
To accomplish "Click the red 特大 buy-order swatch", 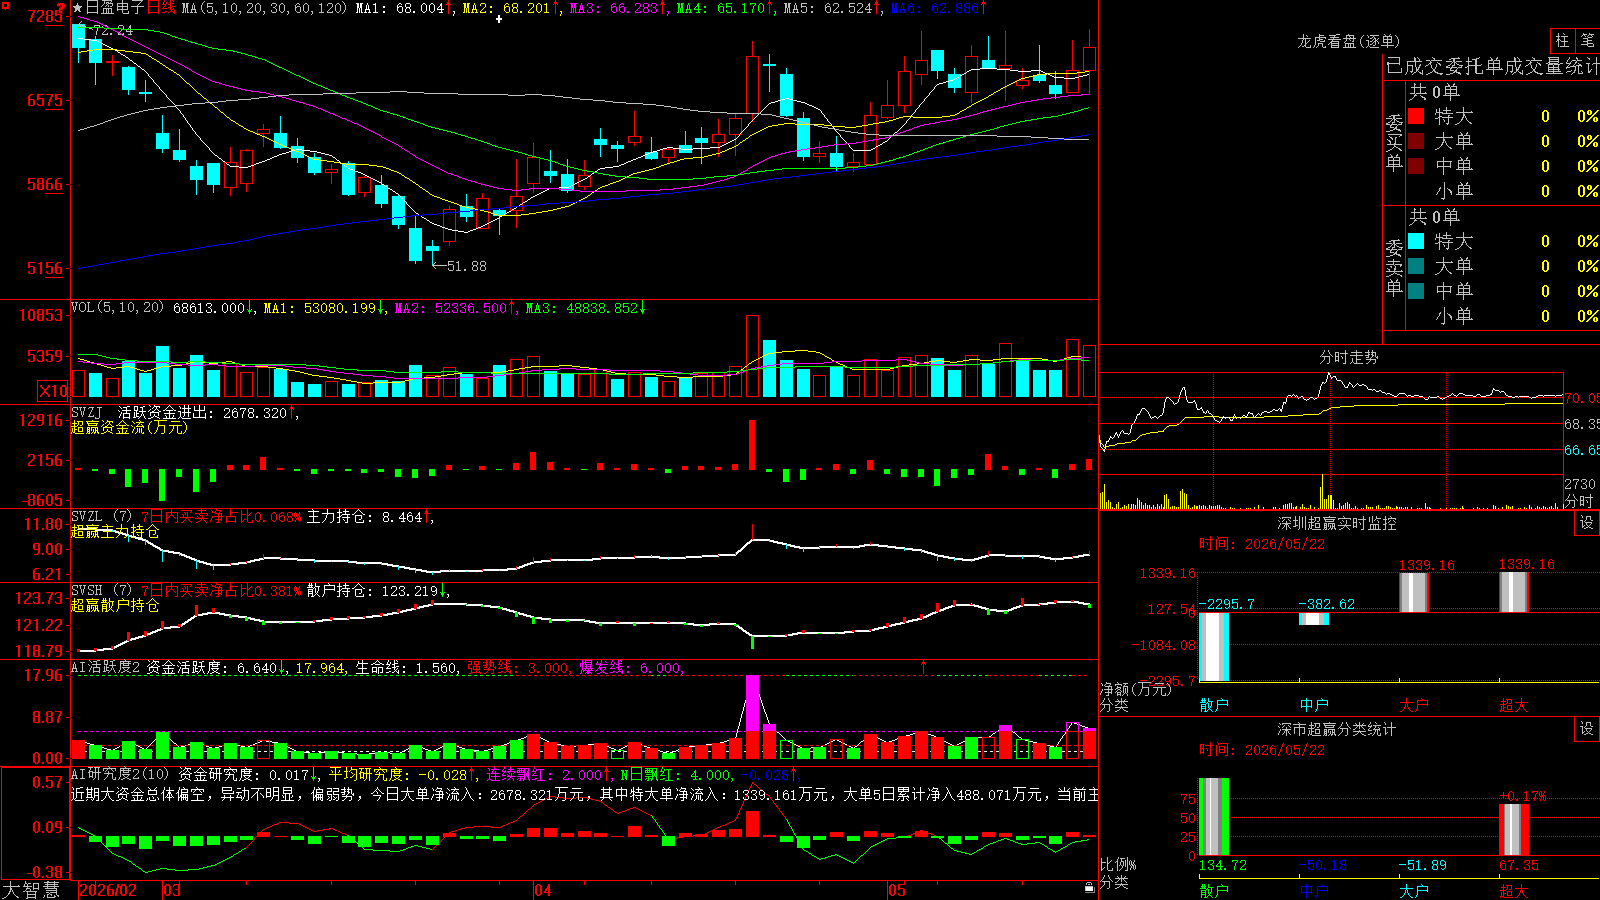I will 1416,116.
